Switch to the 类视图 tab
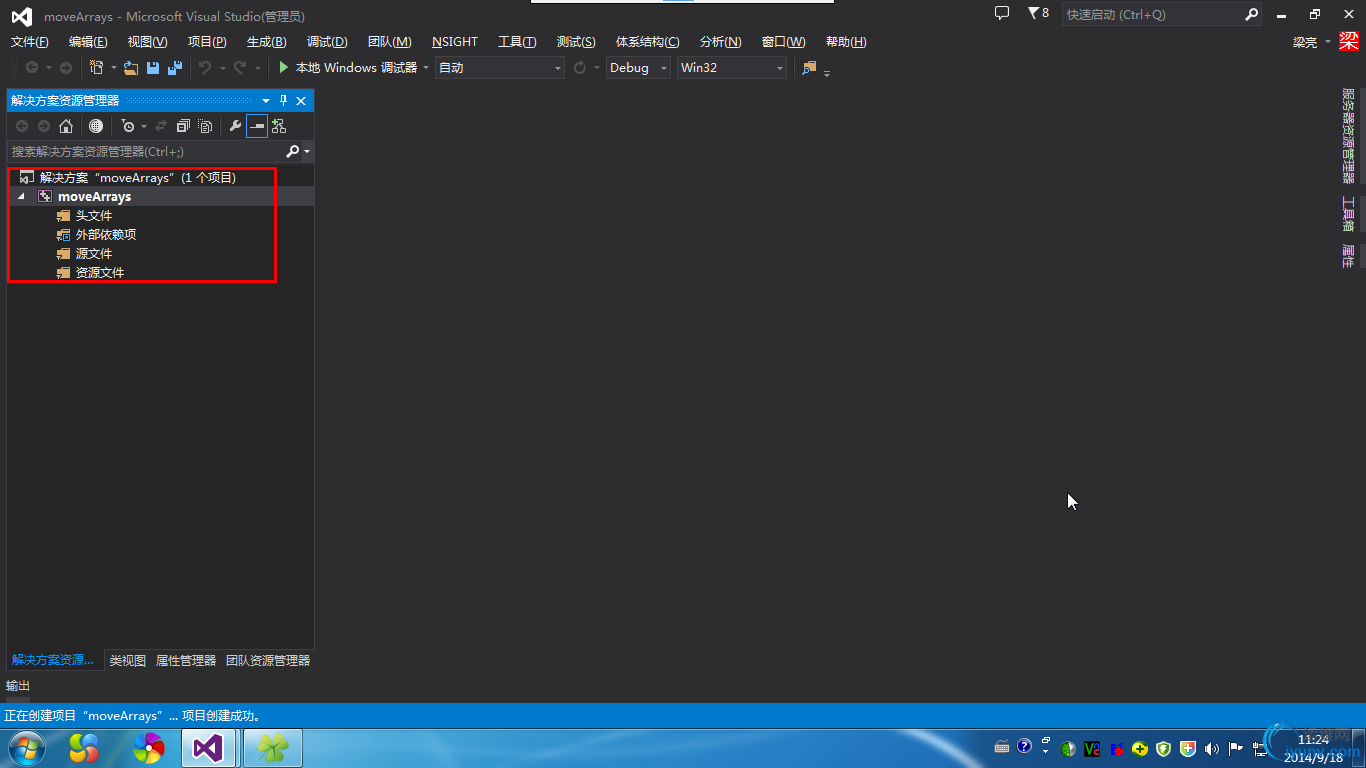This screenshot has width=1366, height=768. [x=128, y=661]
